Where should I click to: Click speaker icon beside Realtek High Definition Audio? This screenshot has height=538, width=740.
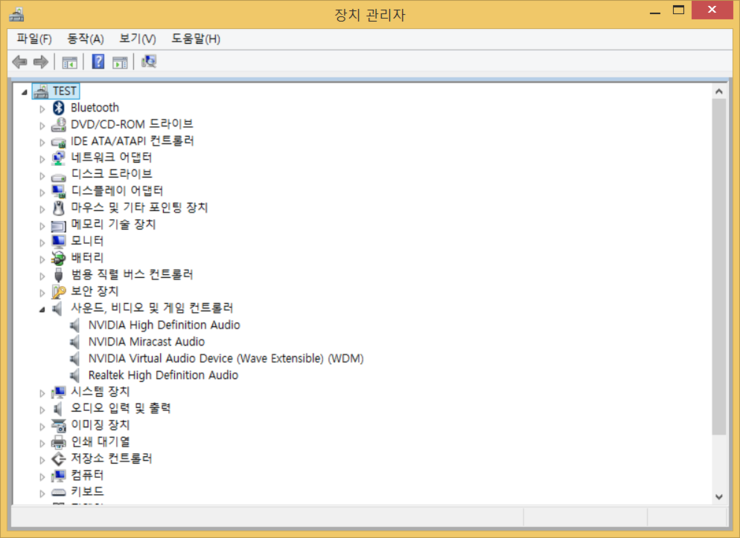click(75, 375)
